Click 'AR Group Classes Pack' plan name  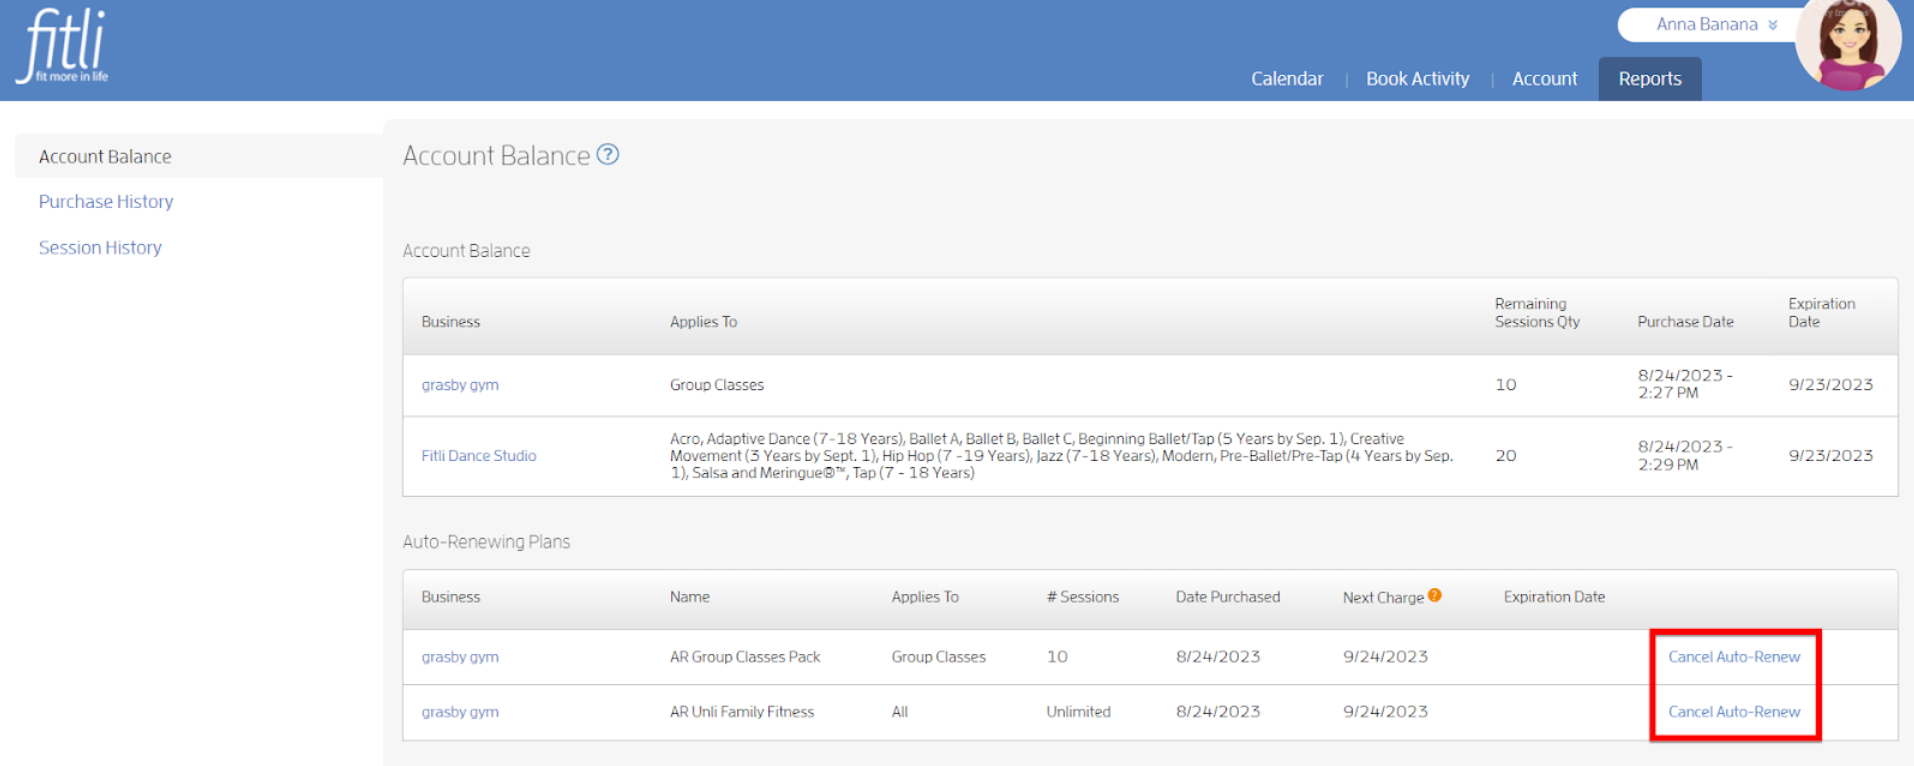point(745,657)
